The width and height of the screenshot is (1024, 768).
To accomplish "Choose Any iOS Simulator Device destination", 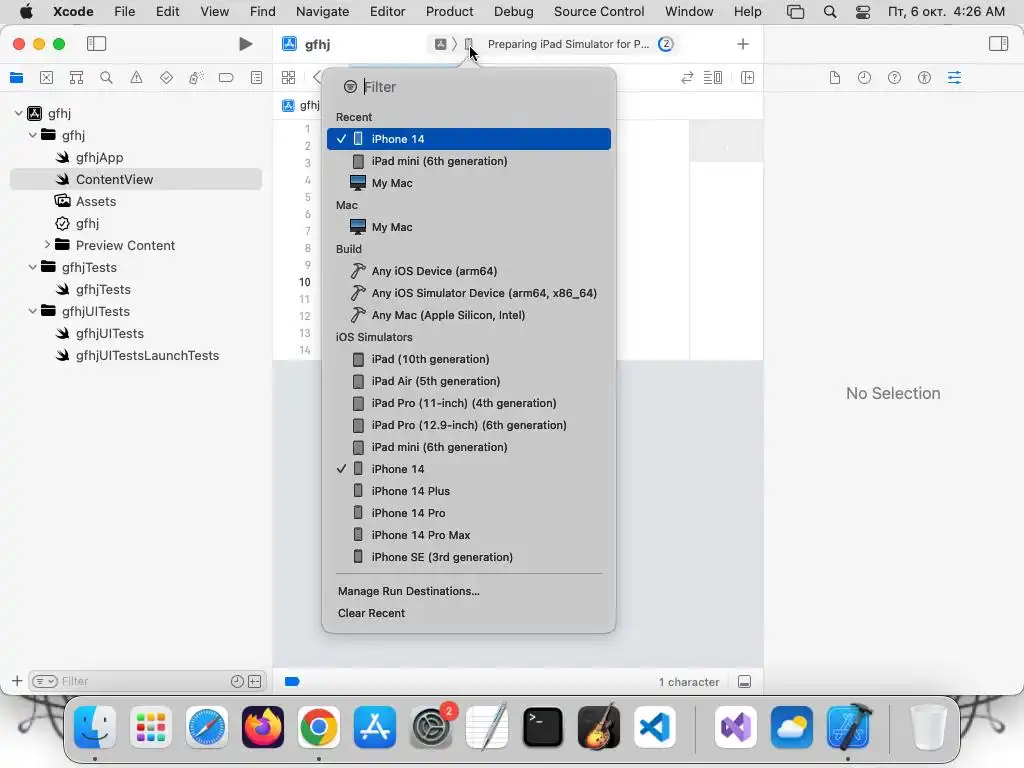I will [x=468, y=293].
